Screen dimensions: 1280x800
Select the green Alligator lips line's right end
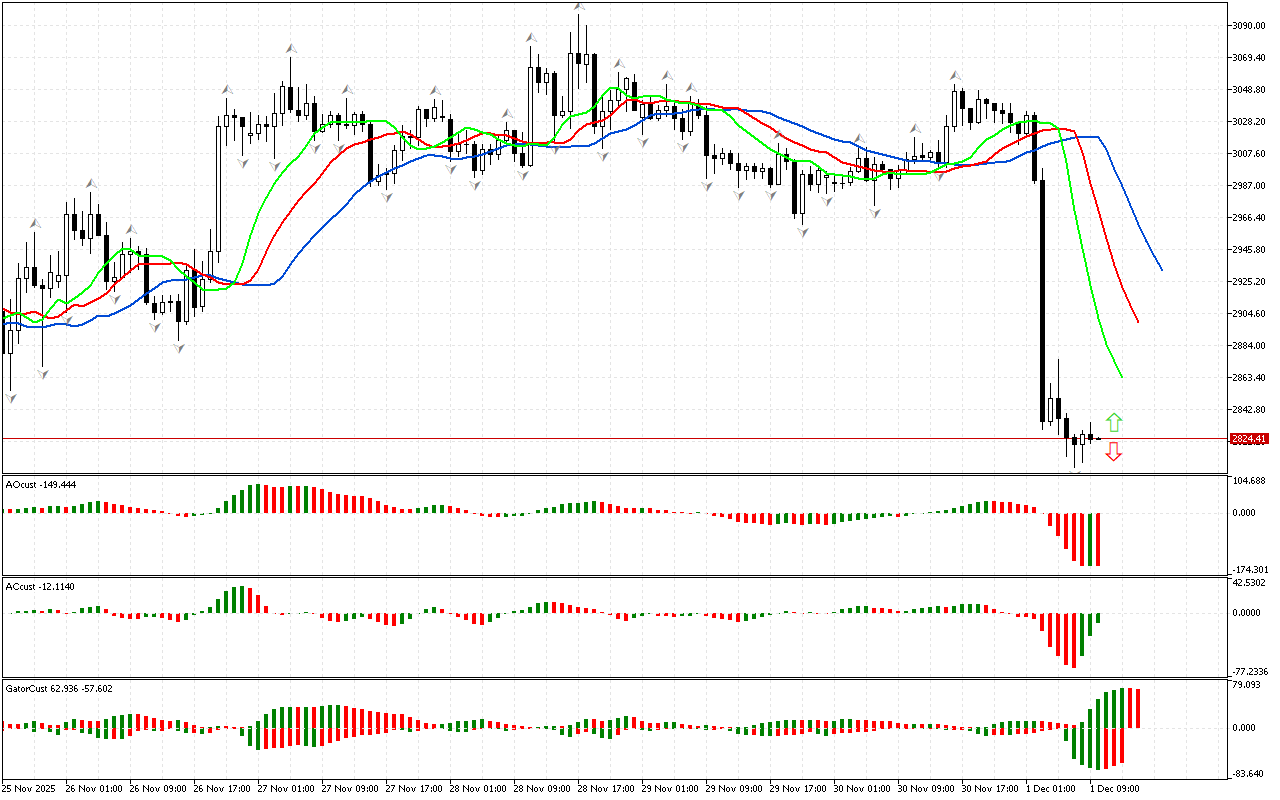1122,376
